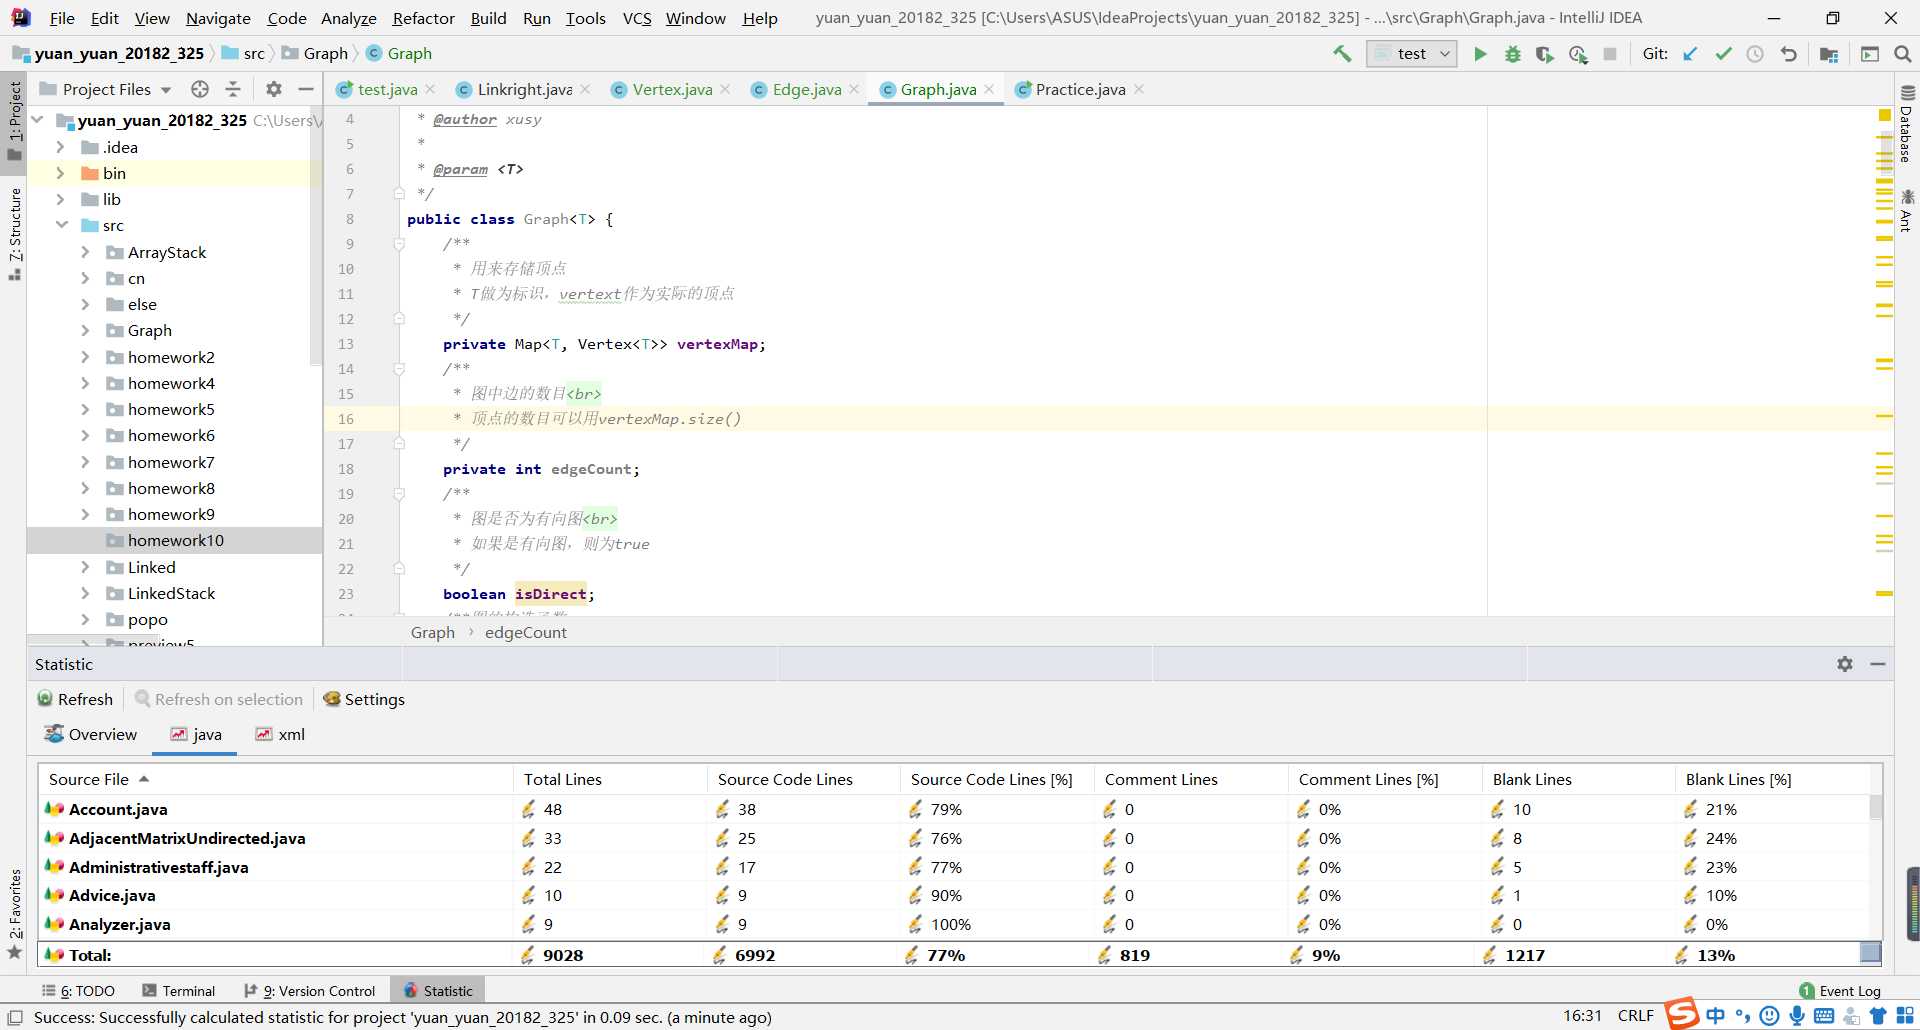Viewport: 1920px width, 1030px height.
Task: Switch to the Practice.java tab
Action: [1080, 89]
